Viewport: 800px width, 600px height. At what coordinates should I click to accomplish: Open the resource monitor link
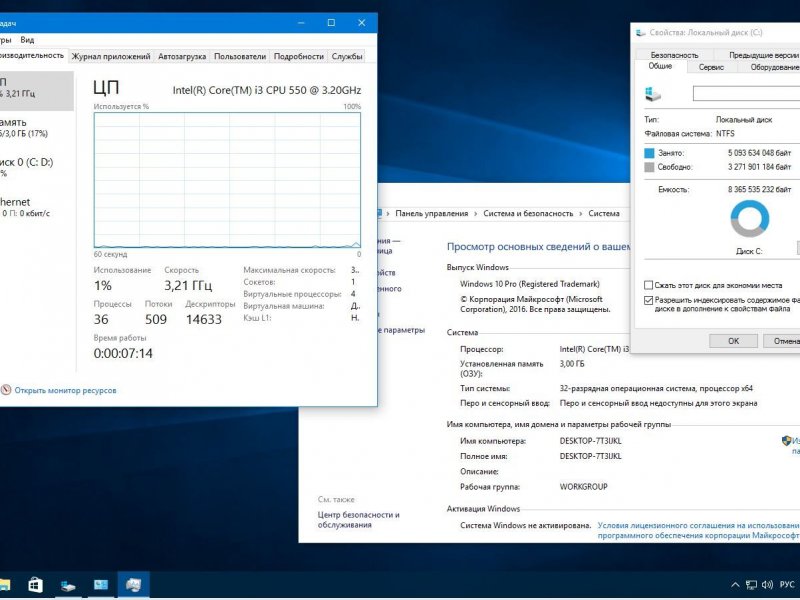pyautogui.click(x=65, y=390)
